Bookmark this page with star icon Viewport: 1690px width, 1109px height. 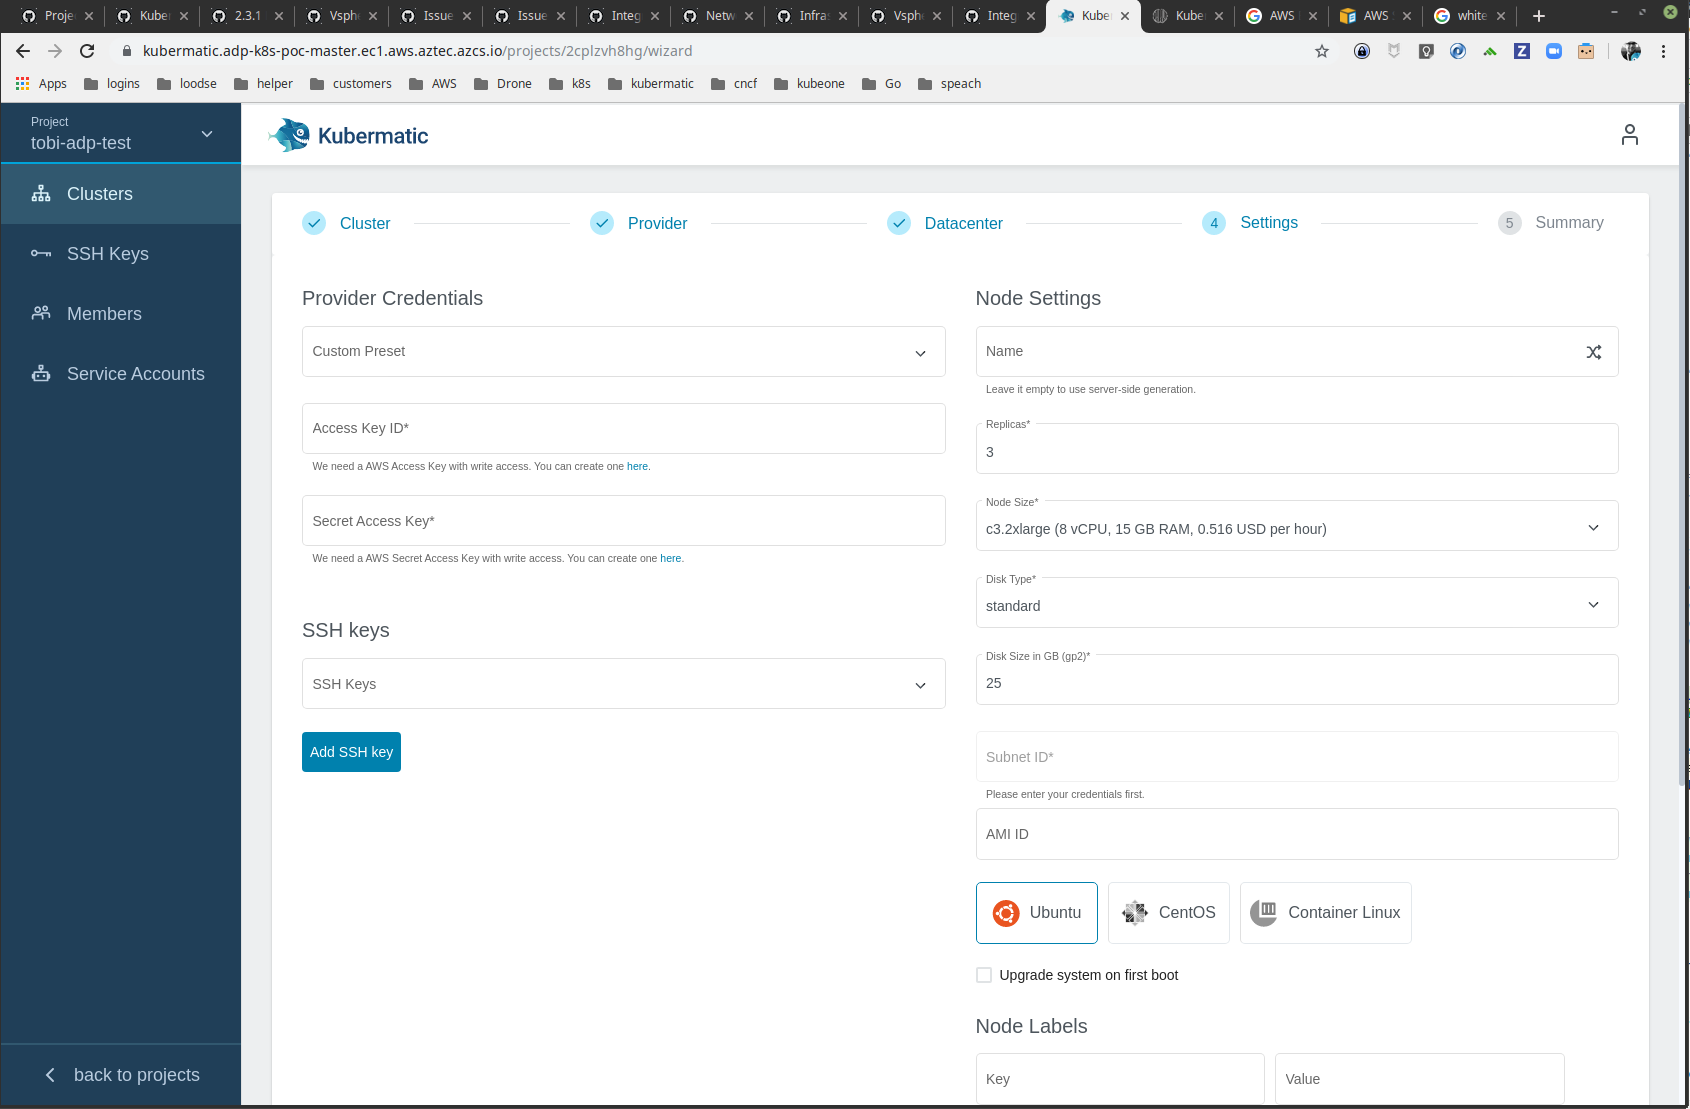1322,51
